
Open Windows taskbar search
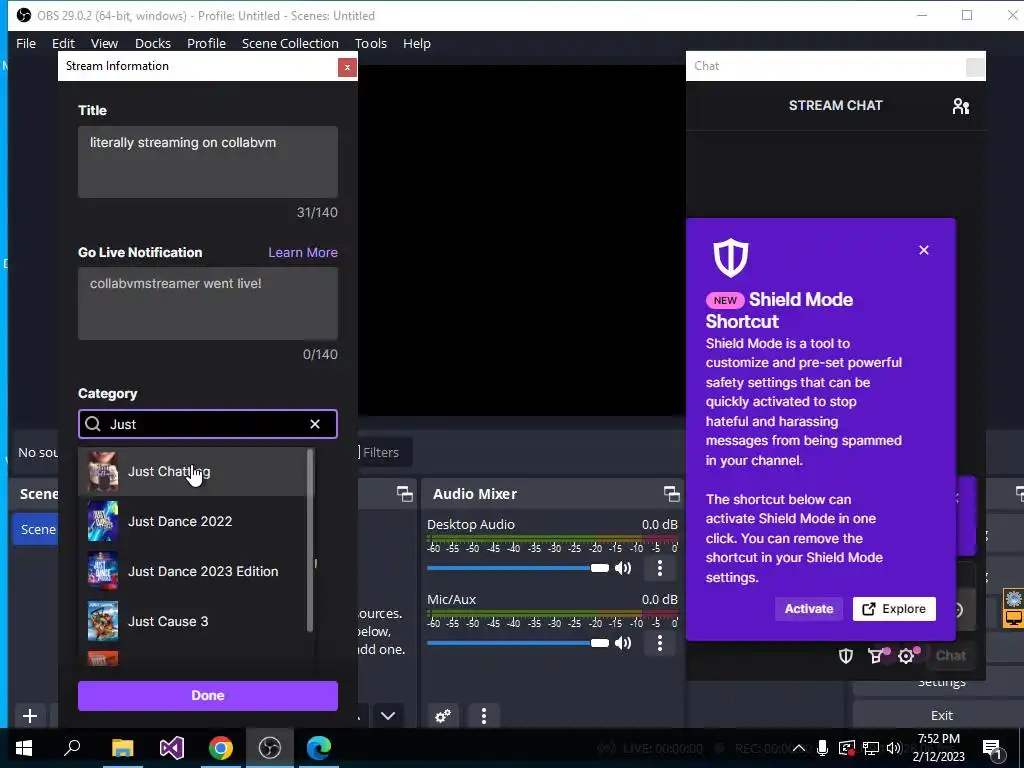click(x=72, y=748)
